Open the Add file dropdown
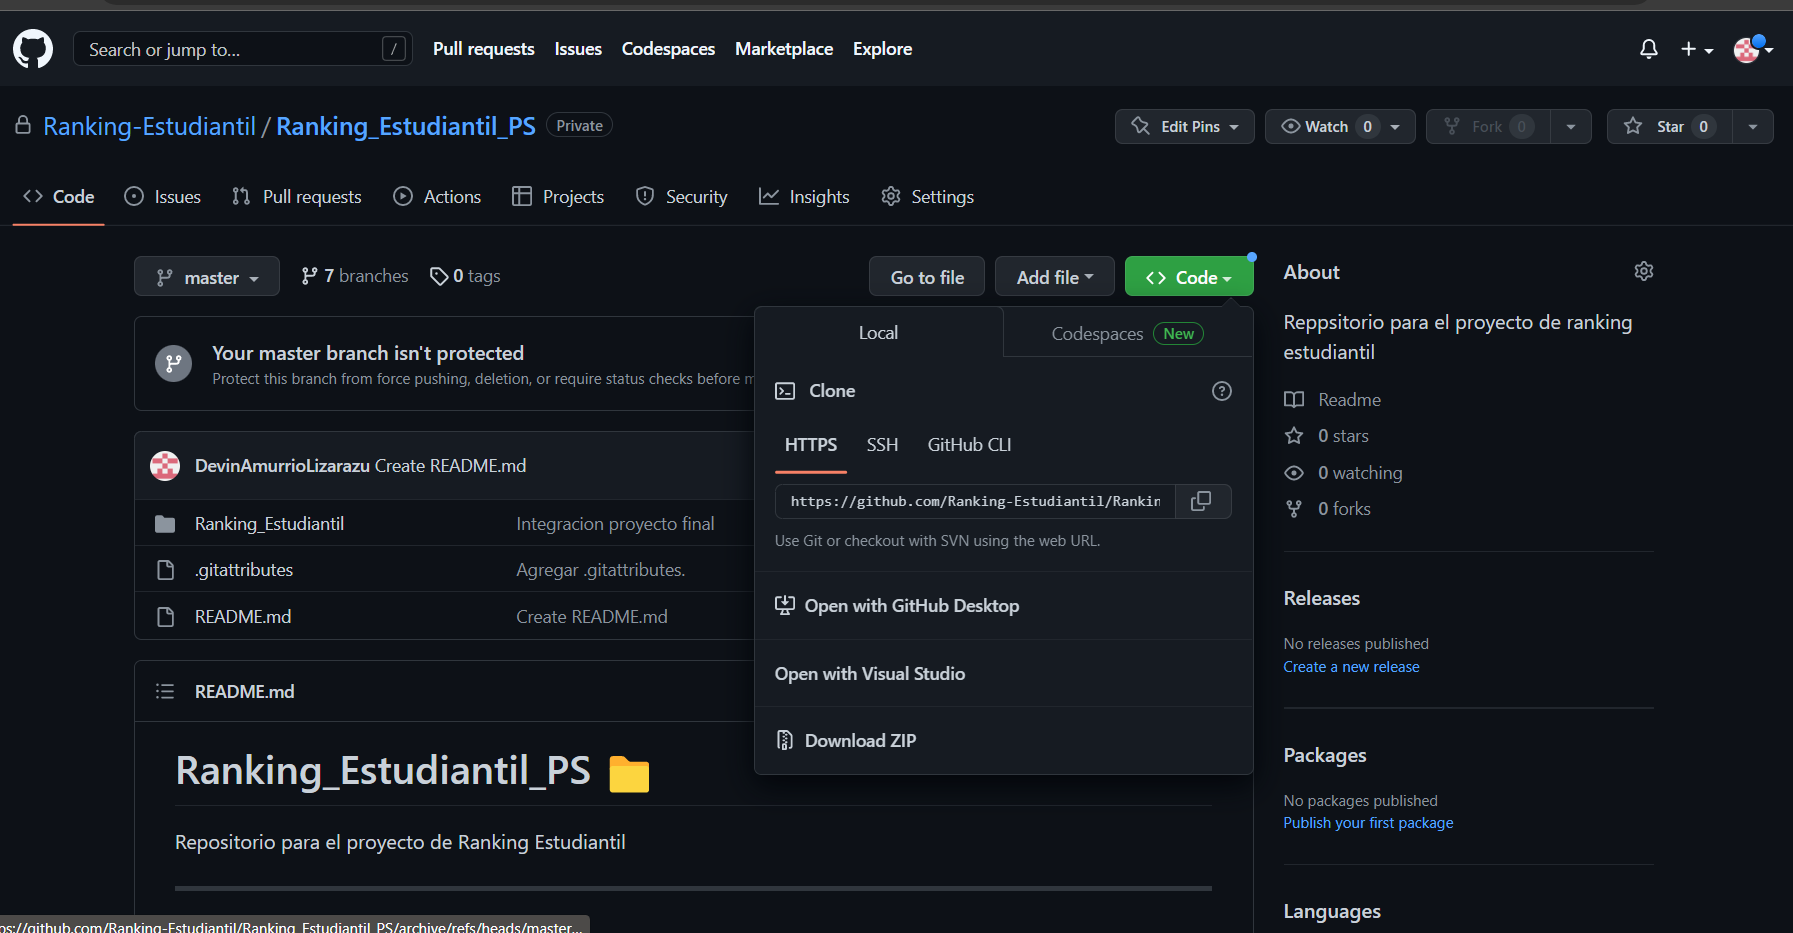The width and height of the screenshot is (1793, 933). coord(1055,277)
